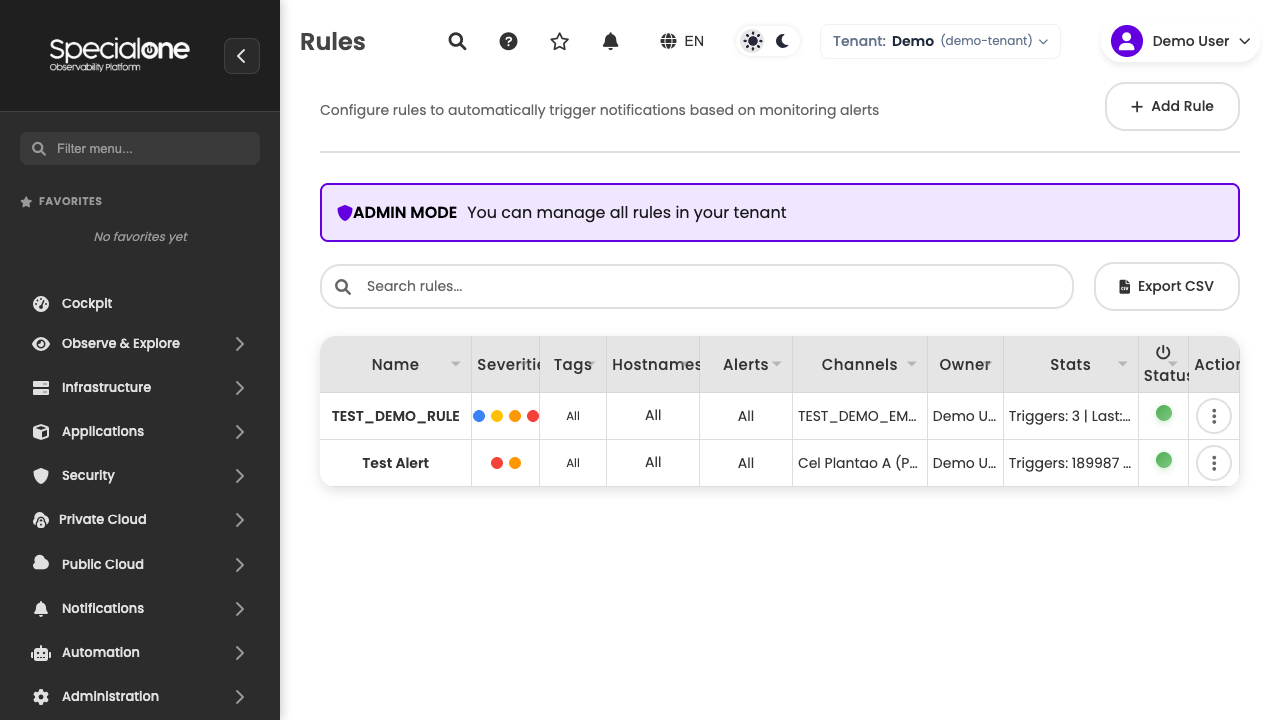Click the SpecialOne platform logo
This screenshot has width=1280, height=720.
119,53
